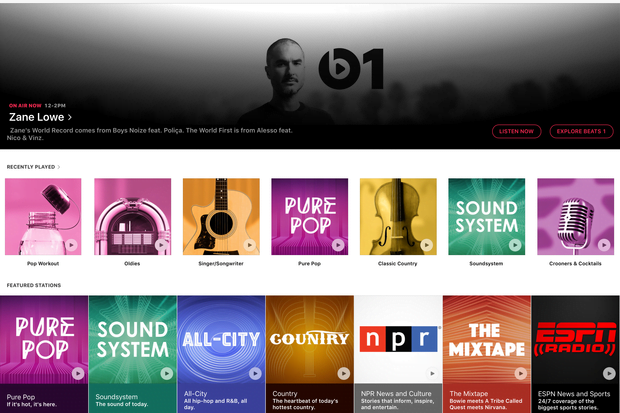Click 'The sound of today.' caption
620x413 pixels.
122,404
